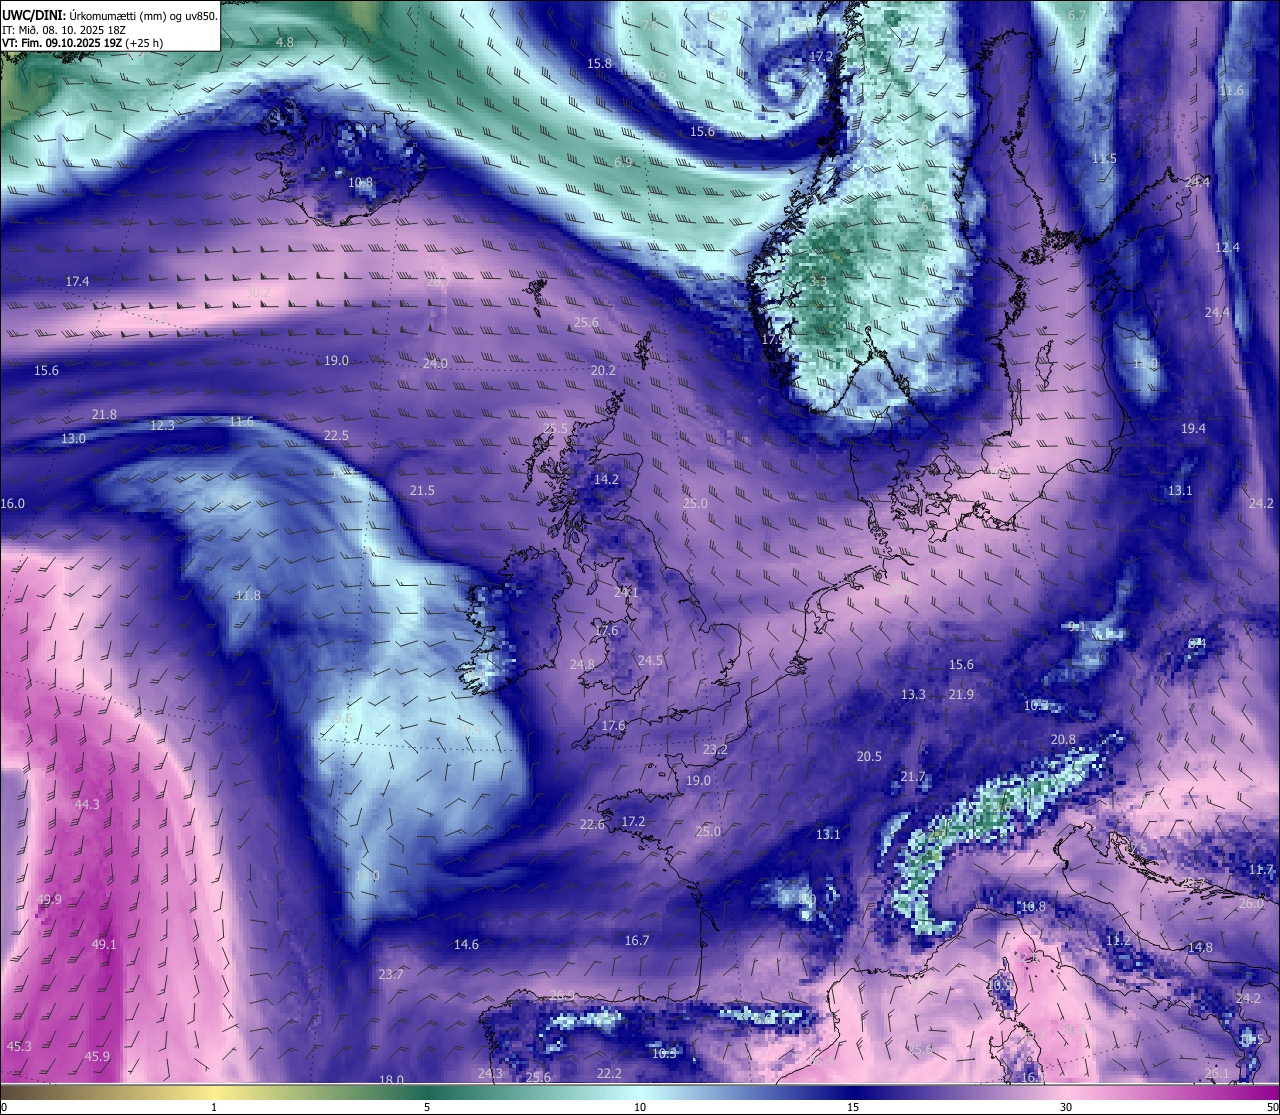Click the '18.0' value label
The height and width of the screenshot is (1115, 1280).
tap(391, 1080)
